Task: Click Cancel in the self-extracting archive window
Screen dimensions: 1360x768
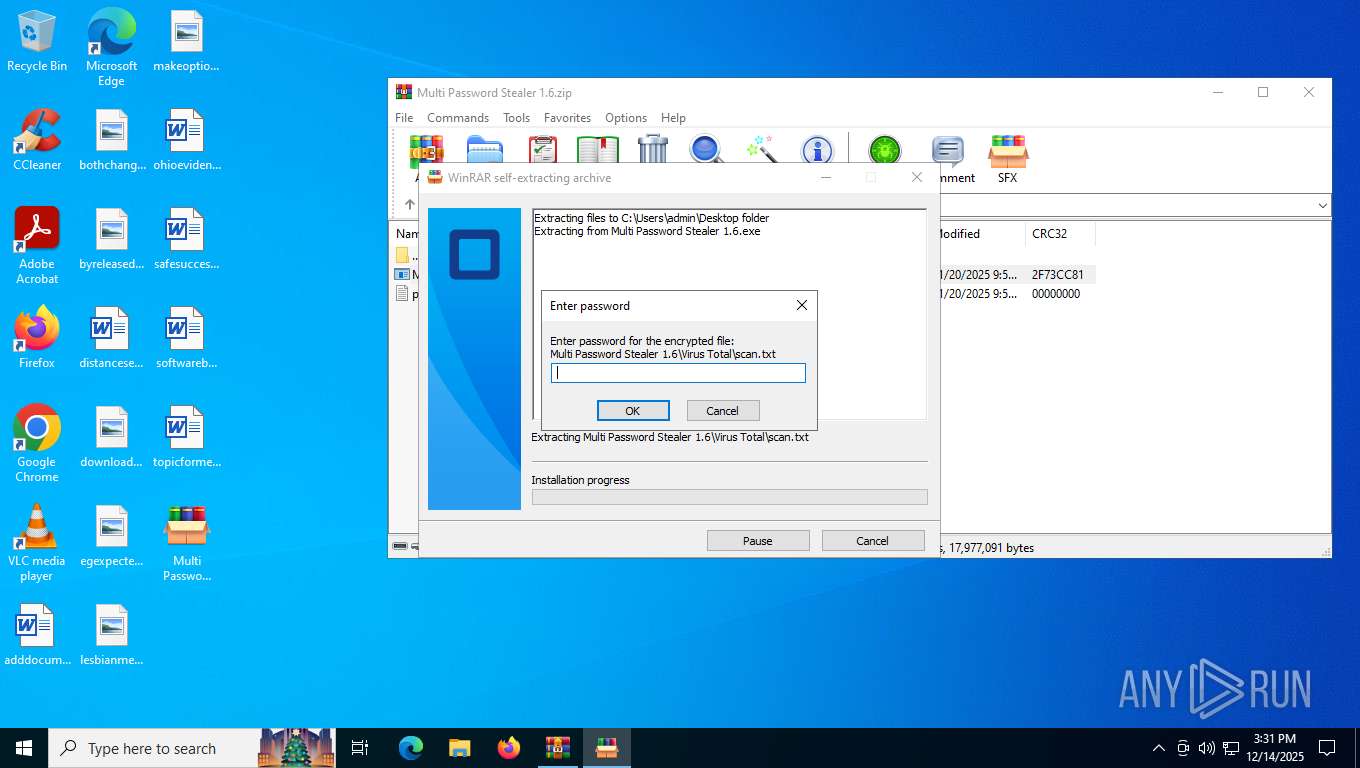Action: pos(872,540)
